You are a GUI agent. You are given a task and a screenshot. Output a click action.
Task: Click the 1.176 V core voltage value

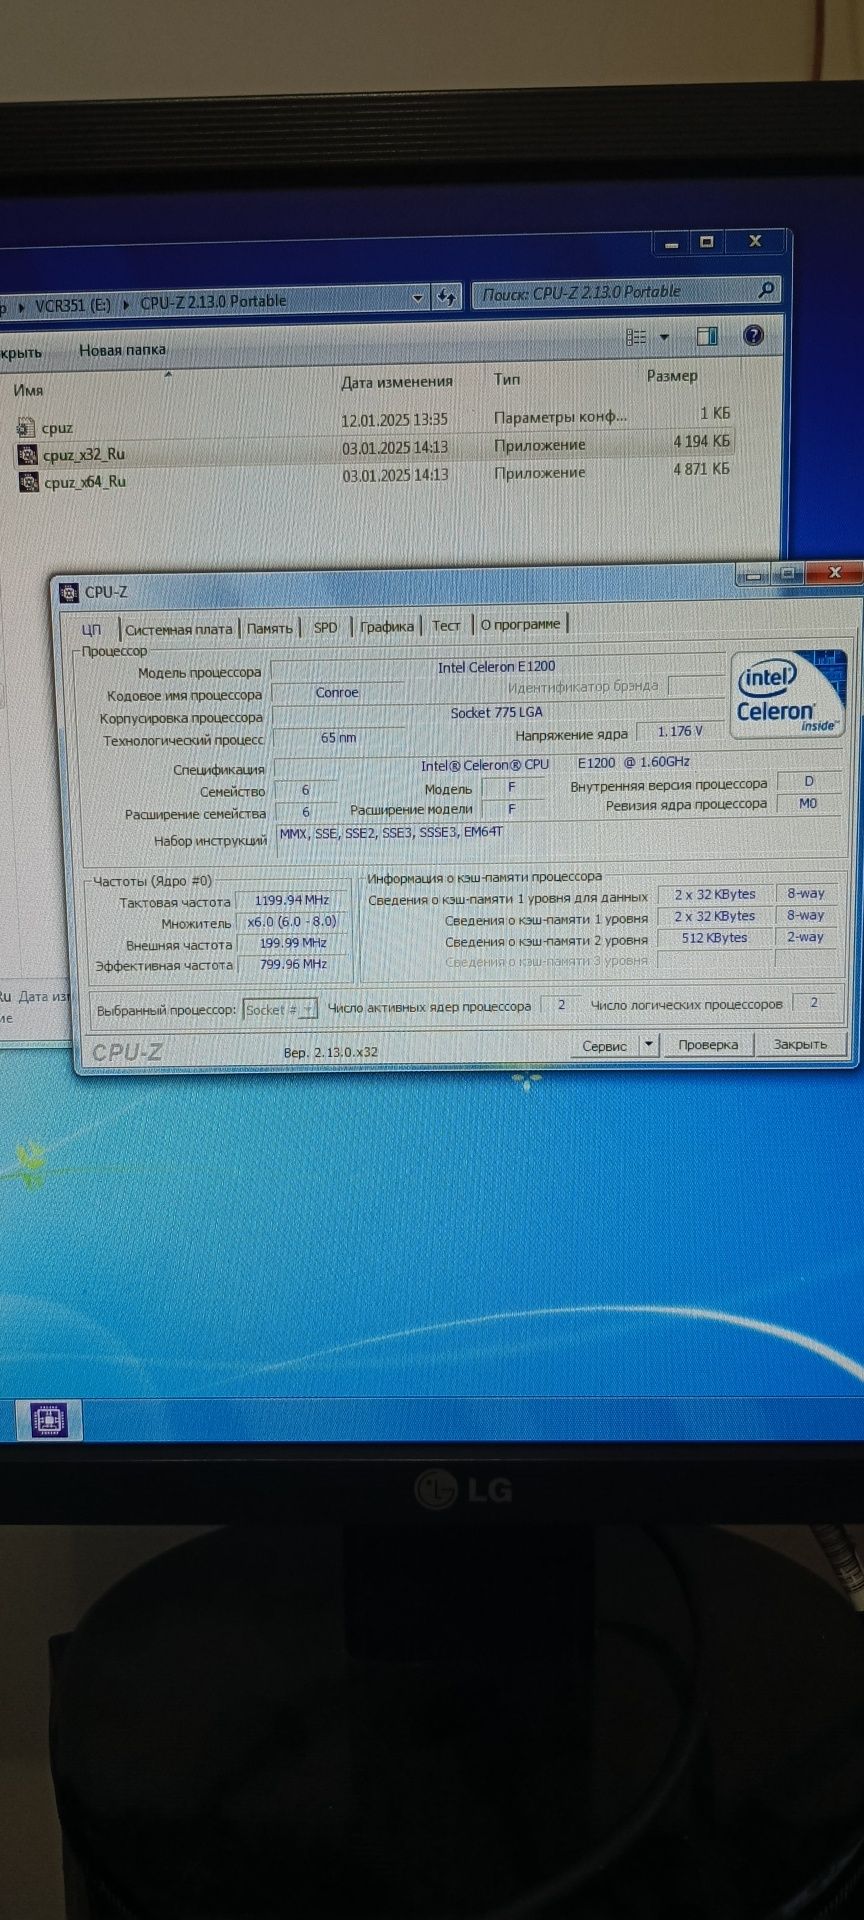[x=680, y=731]
